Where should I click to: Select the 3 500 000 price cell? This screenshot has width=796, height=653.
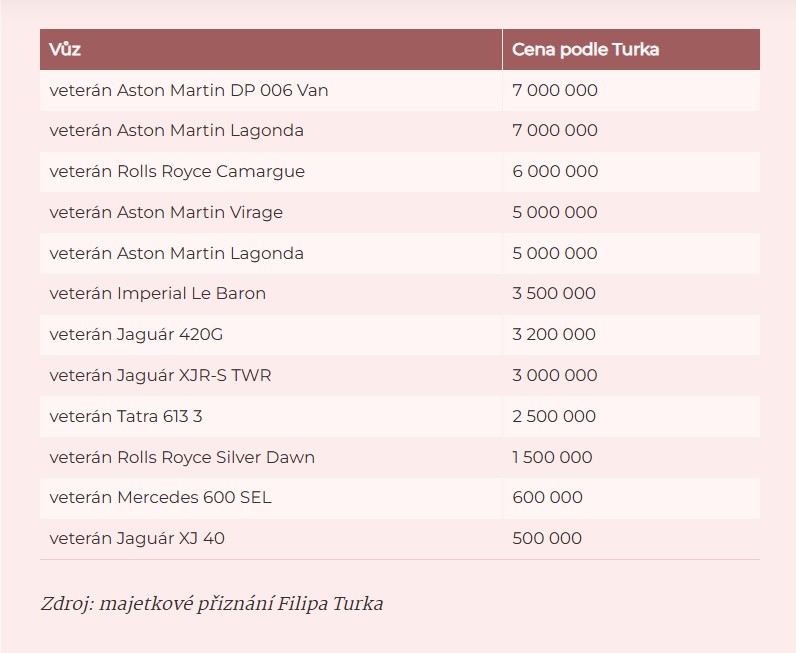pyautogui.click(x=554, y=293)
